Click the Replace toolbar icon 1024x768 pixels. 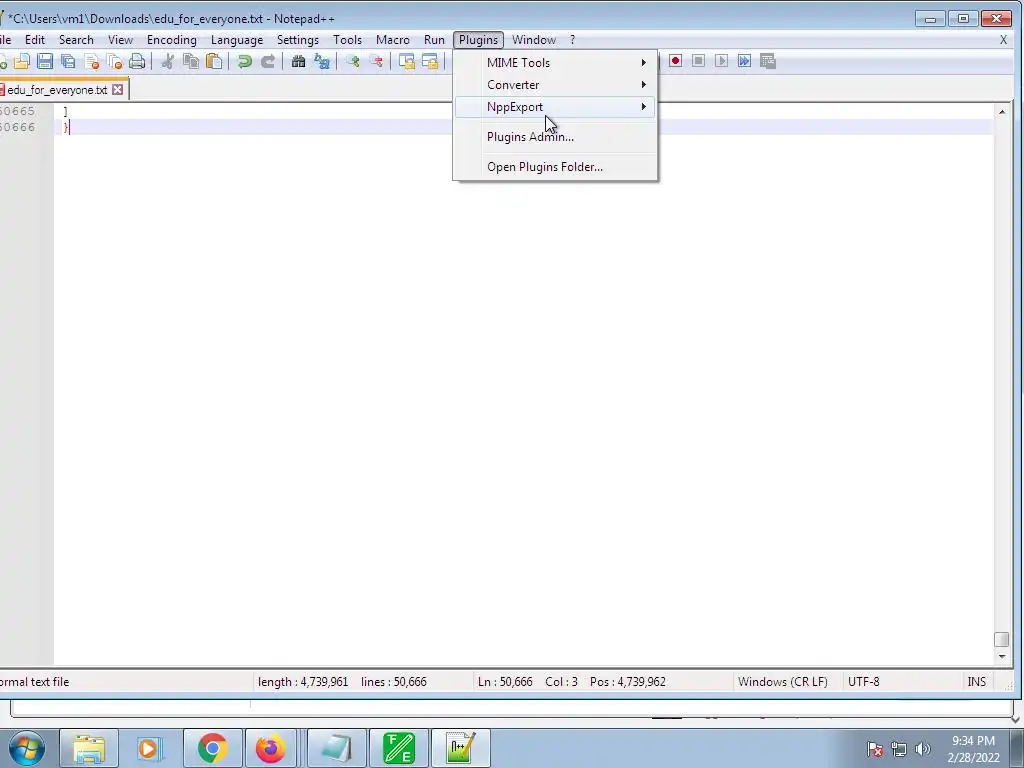[321, 61]
